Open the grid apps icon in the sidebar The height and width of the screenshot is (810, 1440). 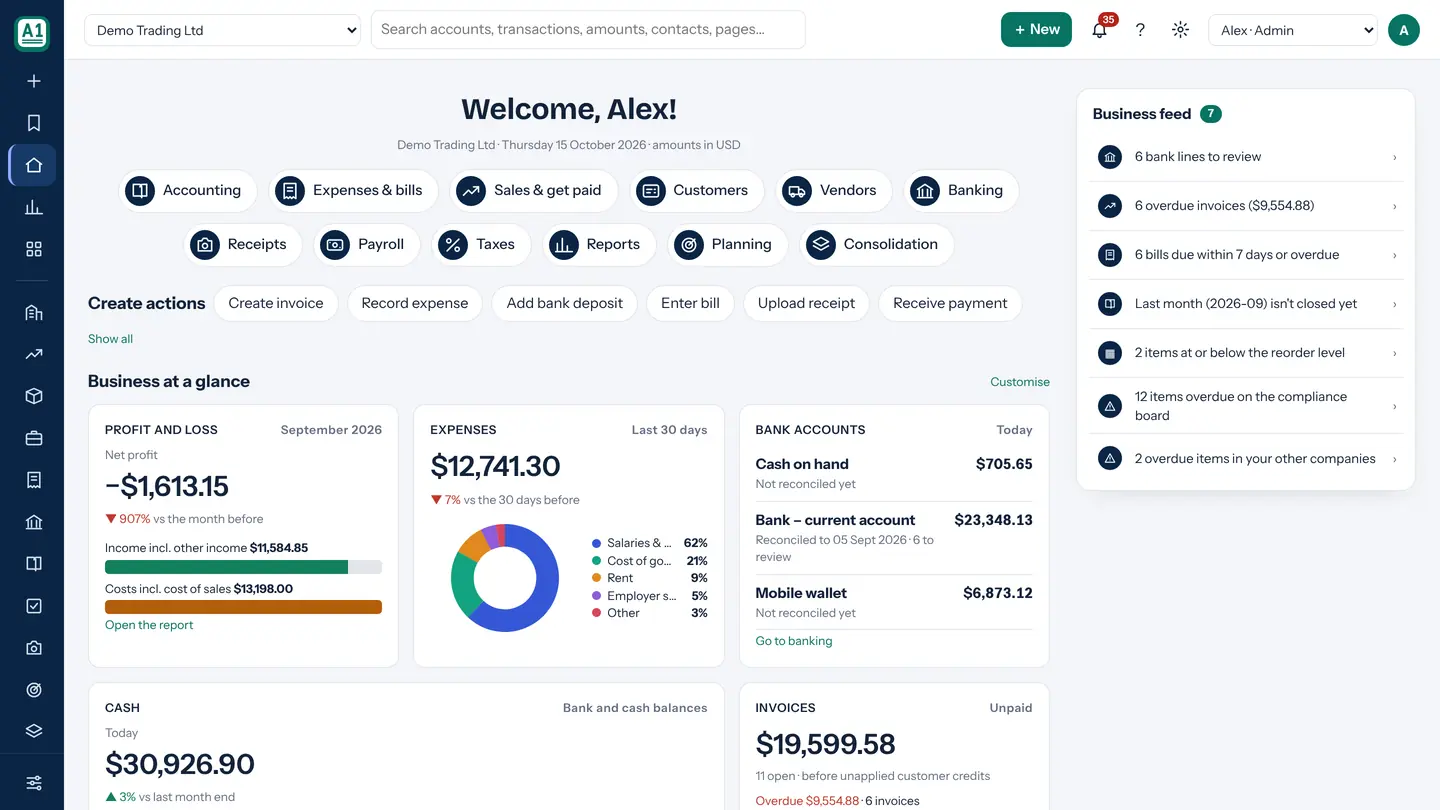pos(34,249)
